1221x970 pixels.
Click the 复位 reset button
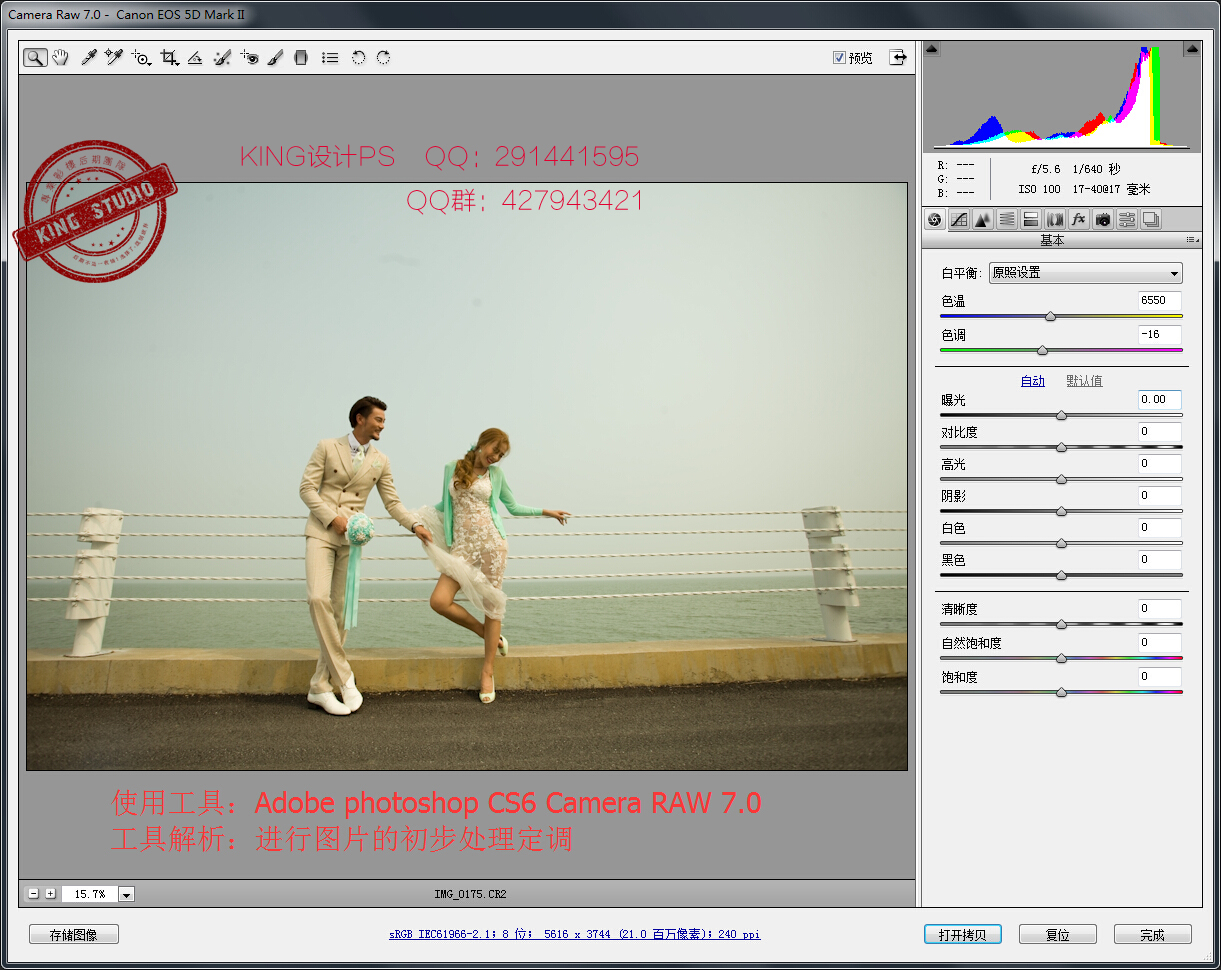tap(1058, 935)
